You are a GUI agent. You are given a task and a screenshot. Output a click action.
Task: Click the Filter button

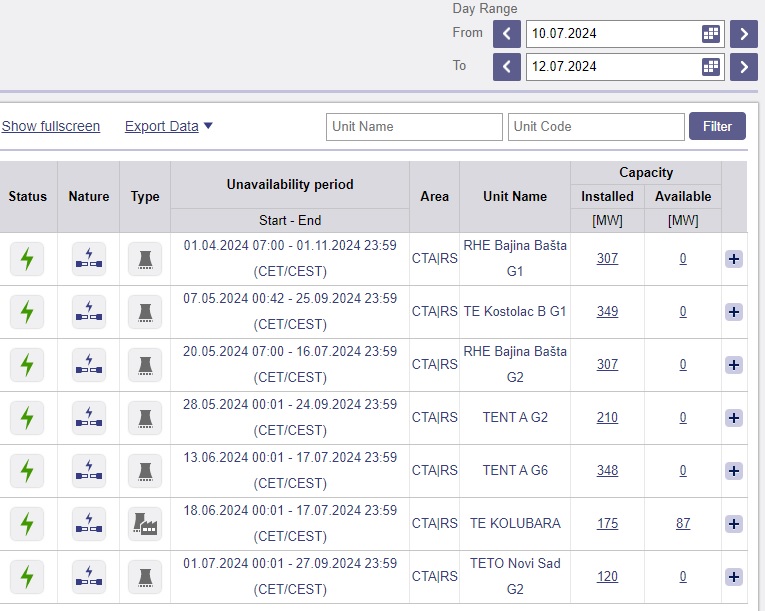point(717,126)
